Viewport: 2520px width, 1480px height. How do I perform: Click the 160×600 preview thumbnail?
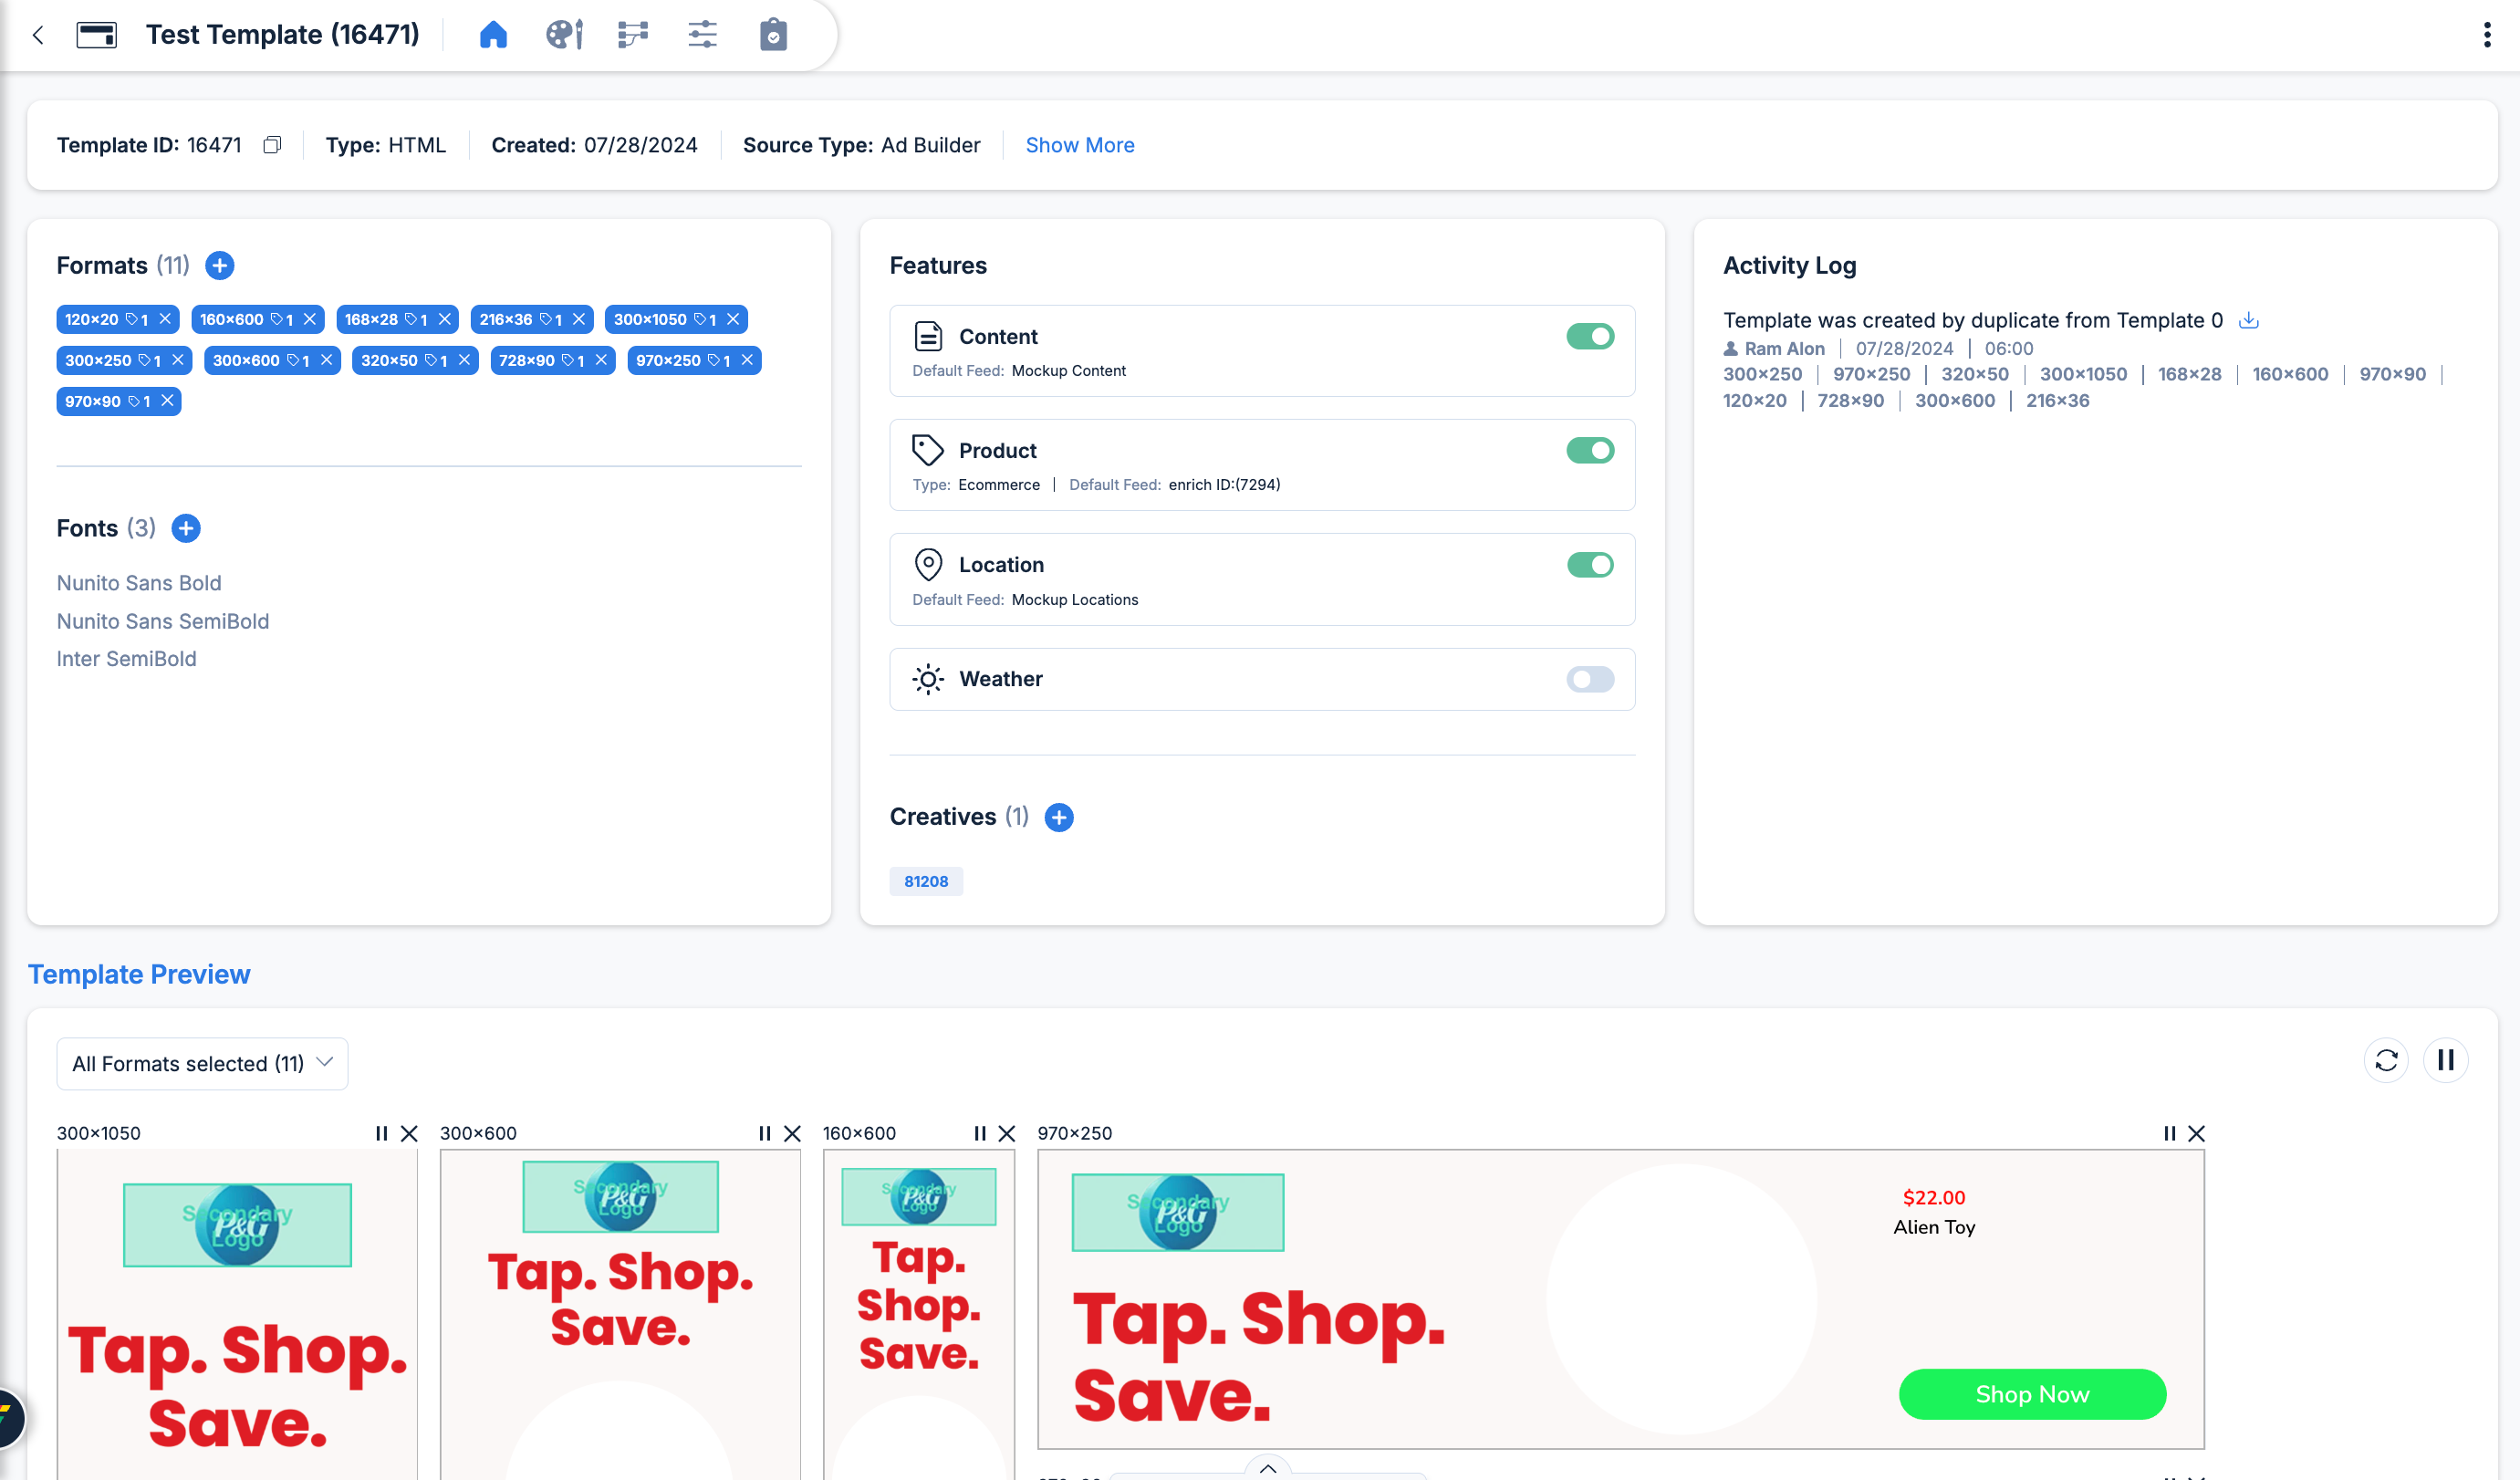click(919, 1314)
